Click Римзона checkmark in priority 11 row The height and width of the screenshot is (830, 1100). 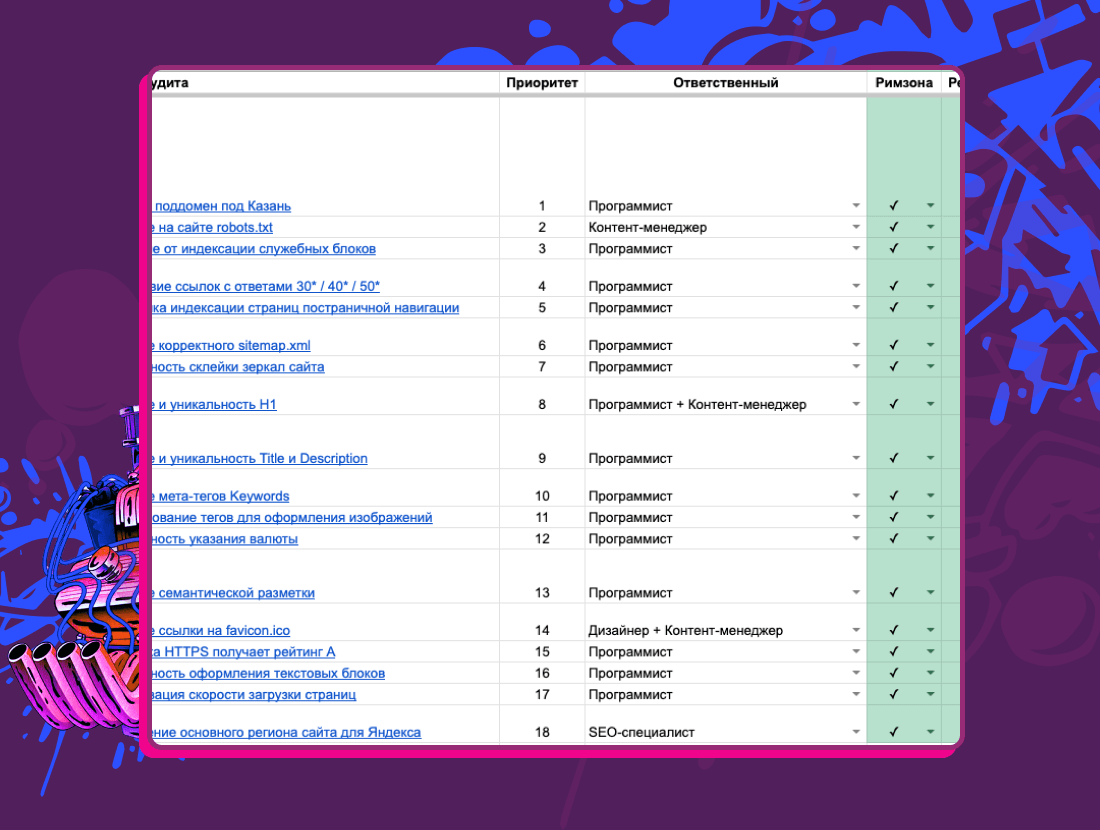[894, 517]
